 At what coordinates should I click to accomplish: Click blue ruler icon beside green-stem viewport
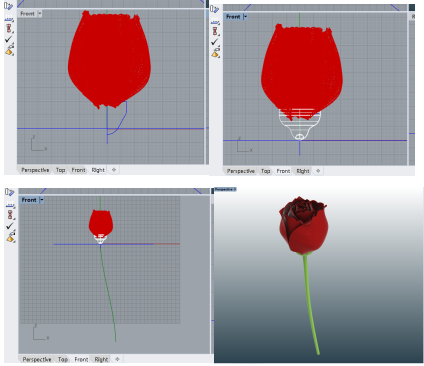point(10,192)
